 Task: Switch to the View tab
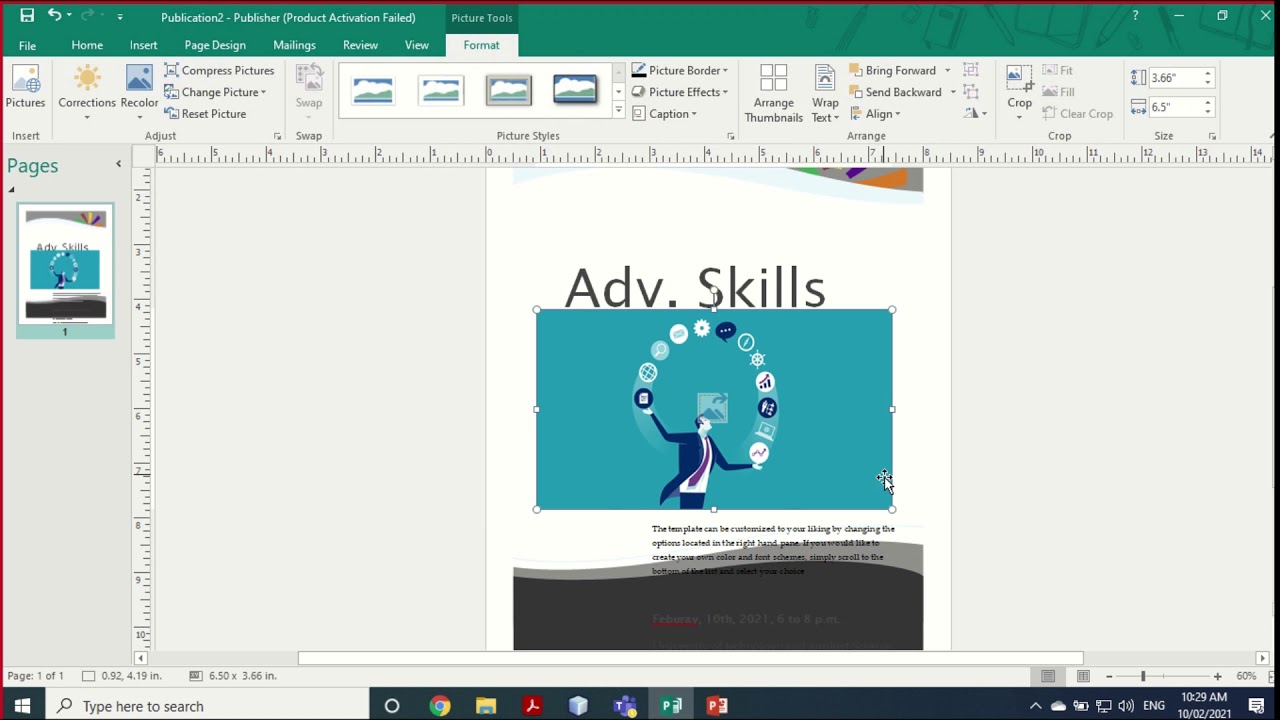417,45
